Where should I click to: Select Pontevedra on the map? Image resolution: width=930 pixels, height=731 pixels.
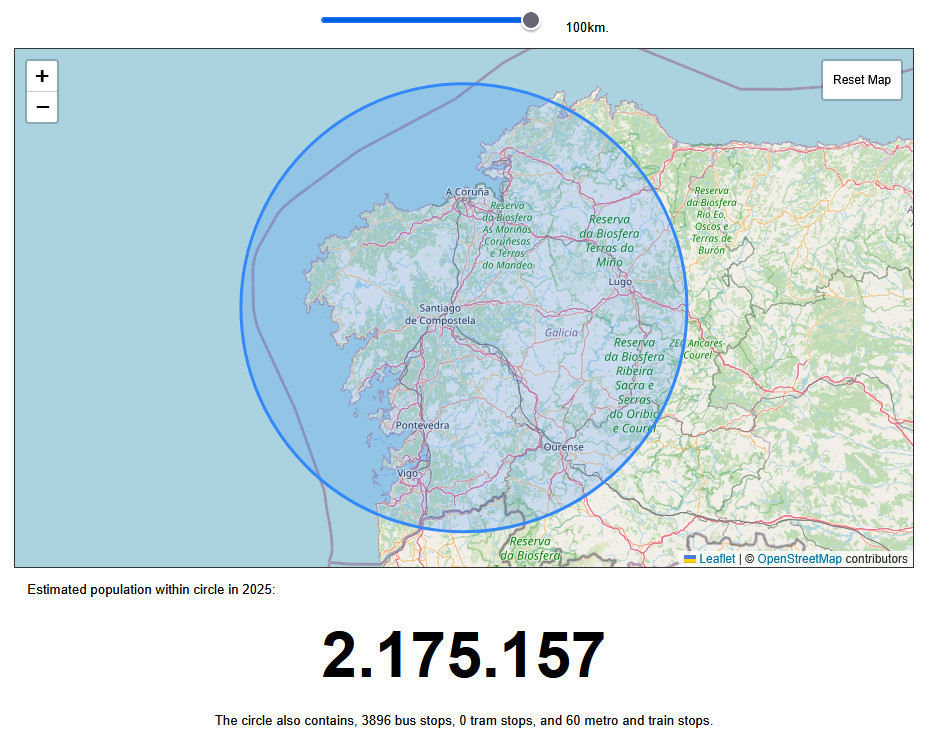click(423, 425)
